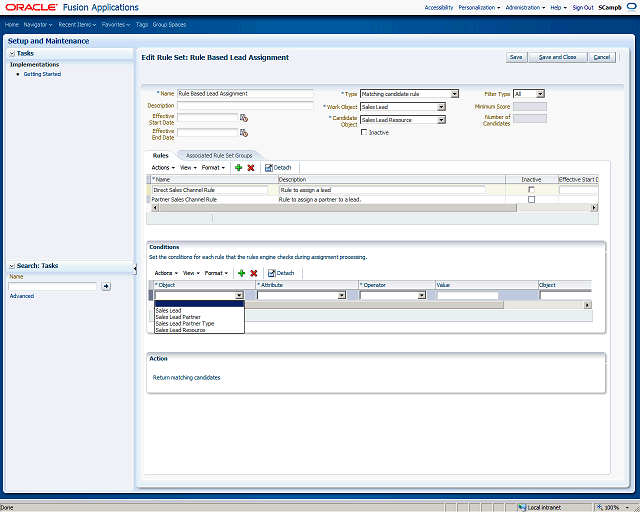Open Conditions Format menu
Image resolution: width=640 pixels, height=512 pixels.
216,273
